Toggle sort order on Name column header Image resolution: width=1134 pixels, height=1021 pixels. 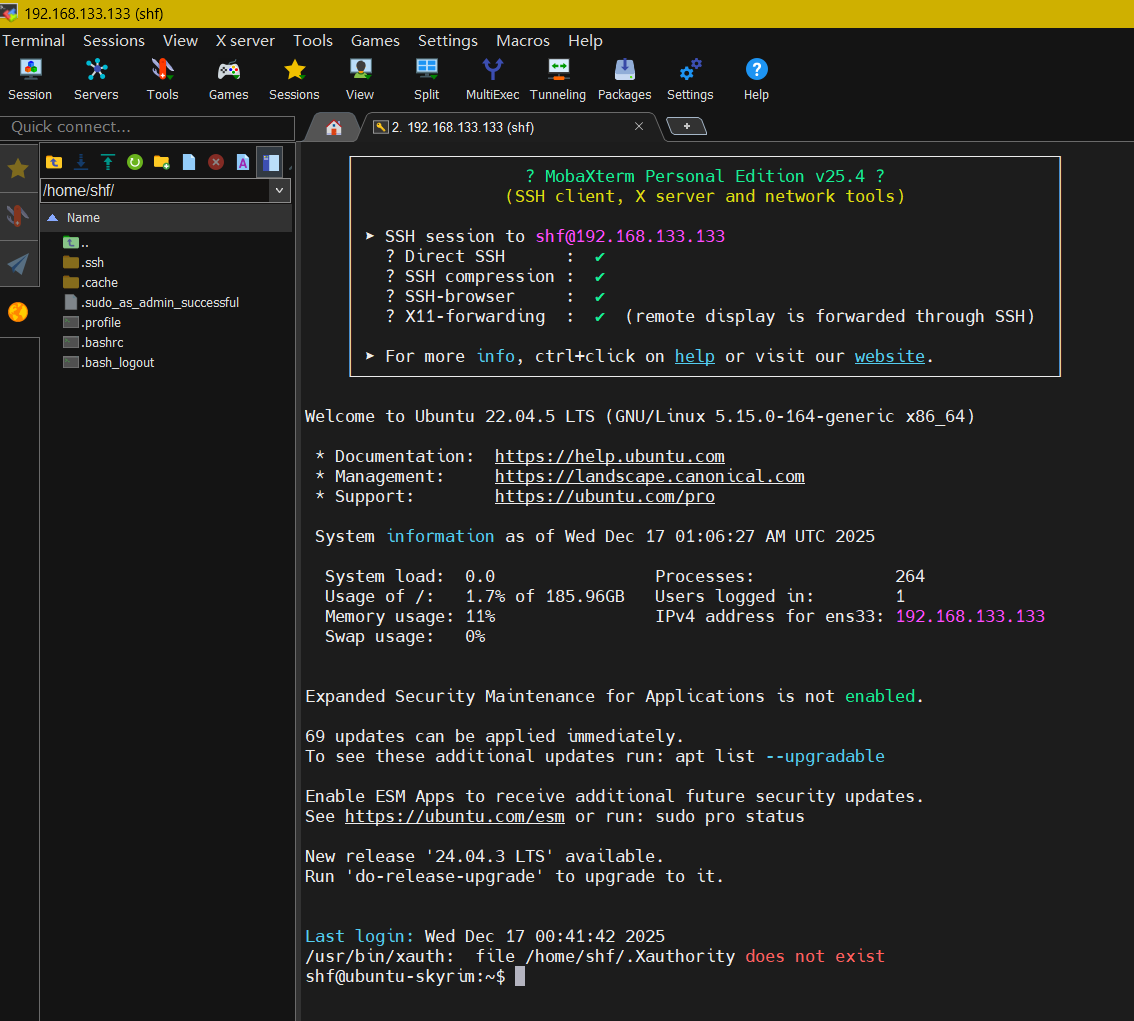pyautogui.click(x=83, y=218)
